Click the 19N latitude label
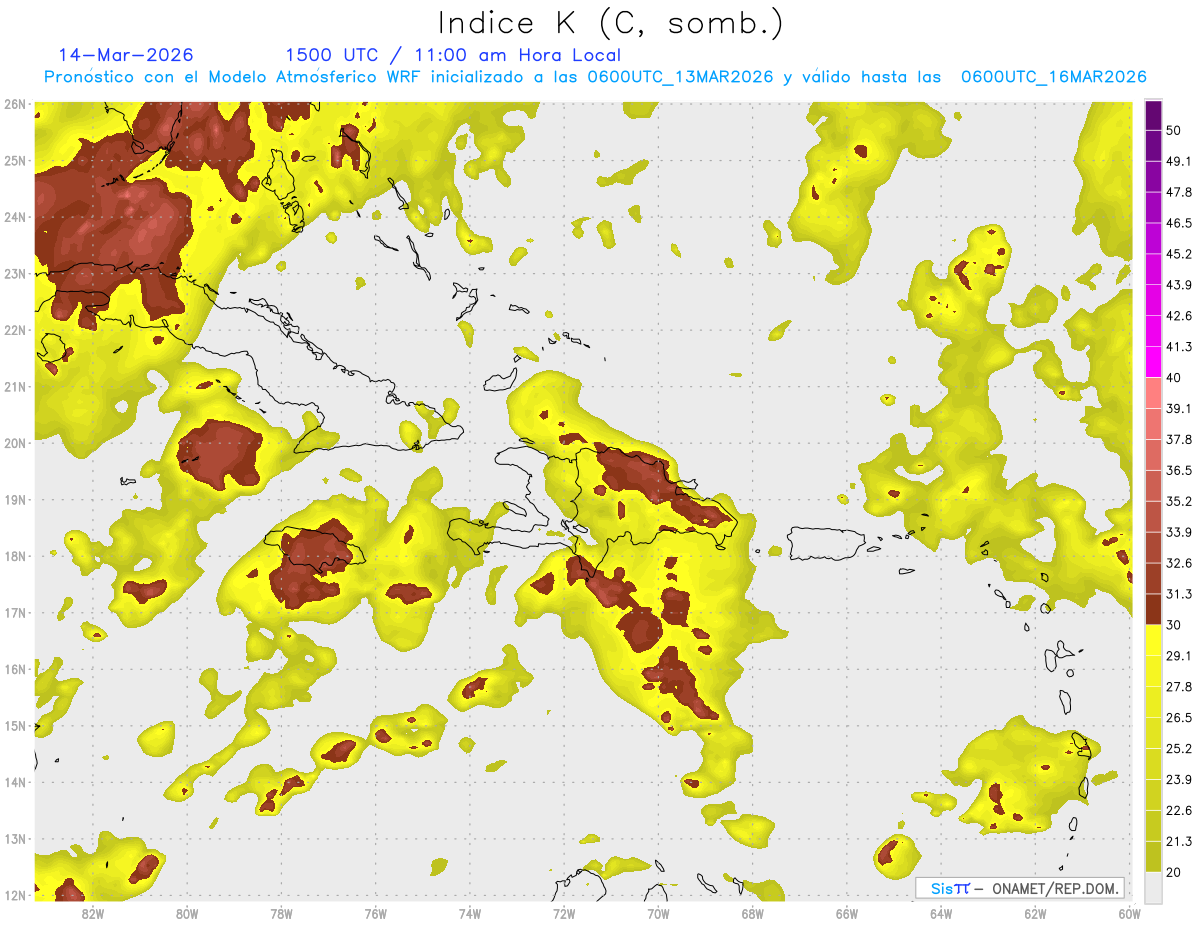Viewport: 1200px width, 927px height. (x=15, y=499)
